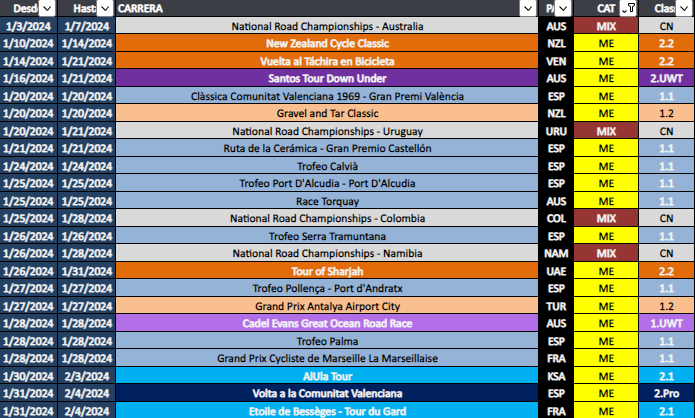This screenshot has height=418, width=695.
Task: Select the 1/31/2024 end date cell
Action: tap(86, 271)
